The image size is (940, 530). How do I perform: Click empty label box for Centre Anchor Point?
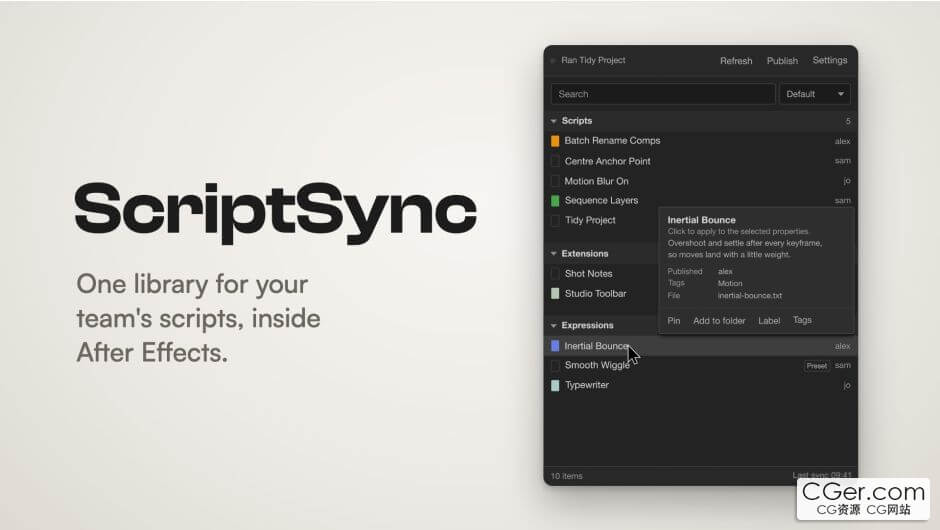555,161
